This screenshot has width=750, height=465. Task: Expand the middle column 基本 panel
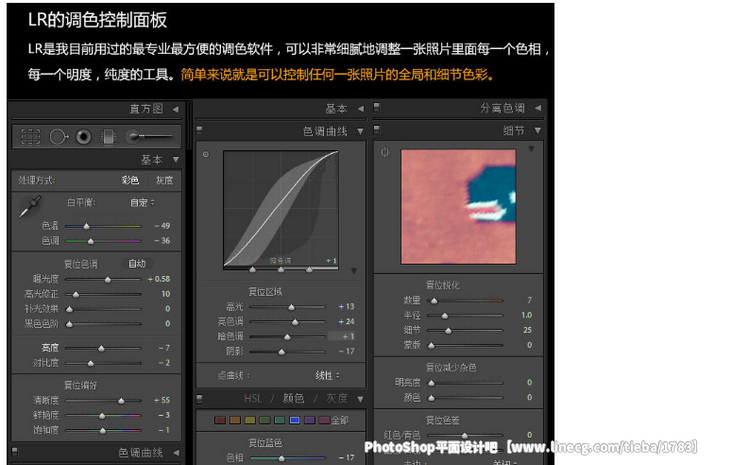pyautogui.click(x=361, y=109)
